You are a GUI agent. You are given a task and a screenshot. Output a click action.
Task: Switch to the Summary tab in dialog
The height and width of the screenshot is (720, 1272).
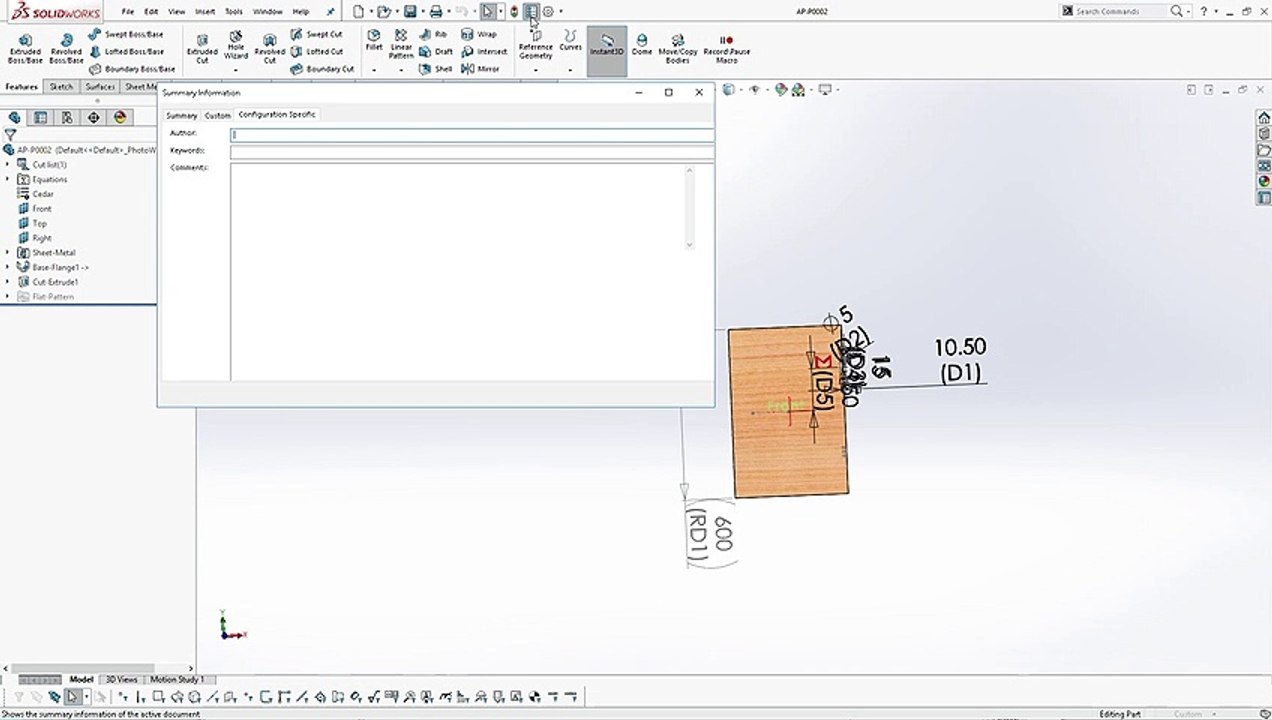point(181,115)
